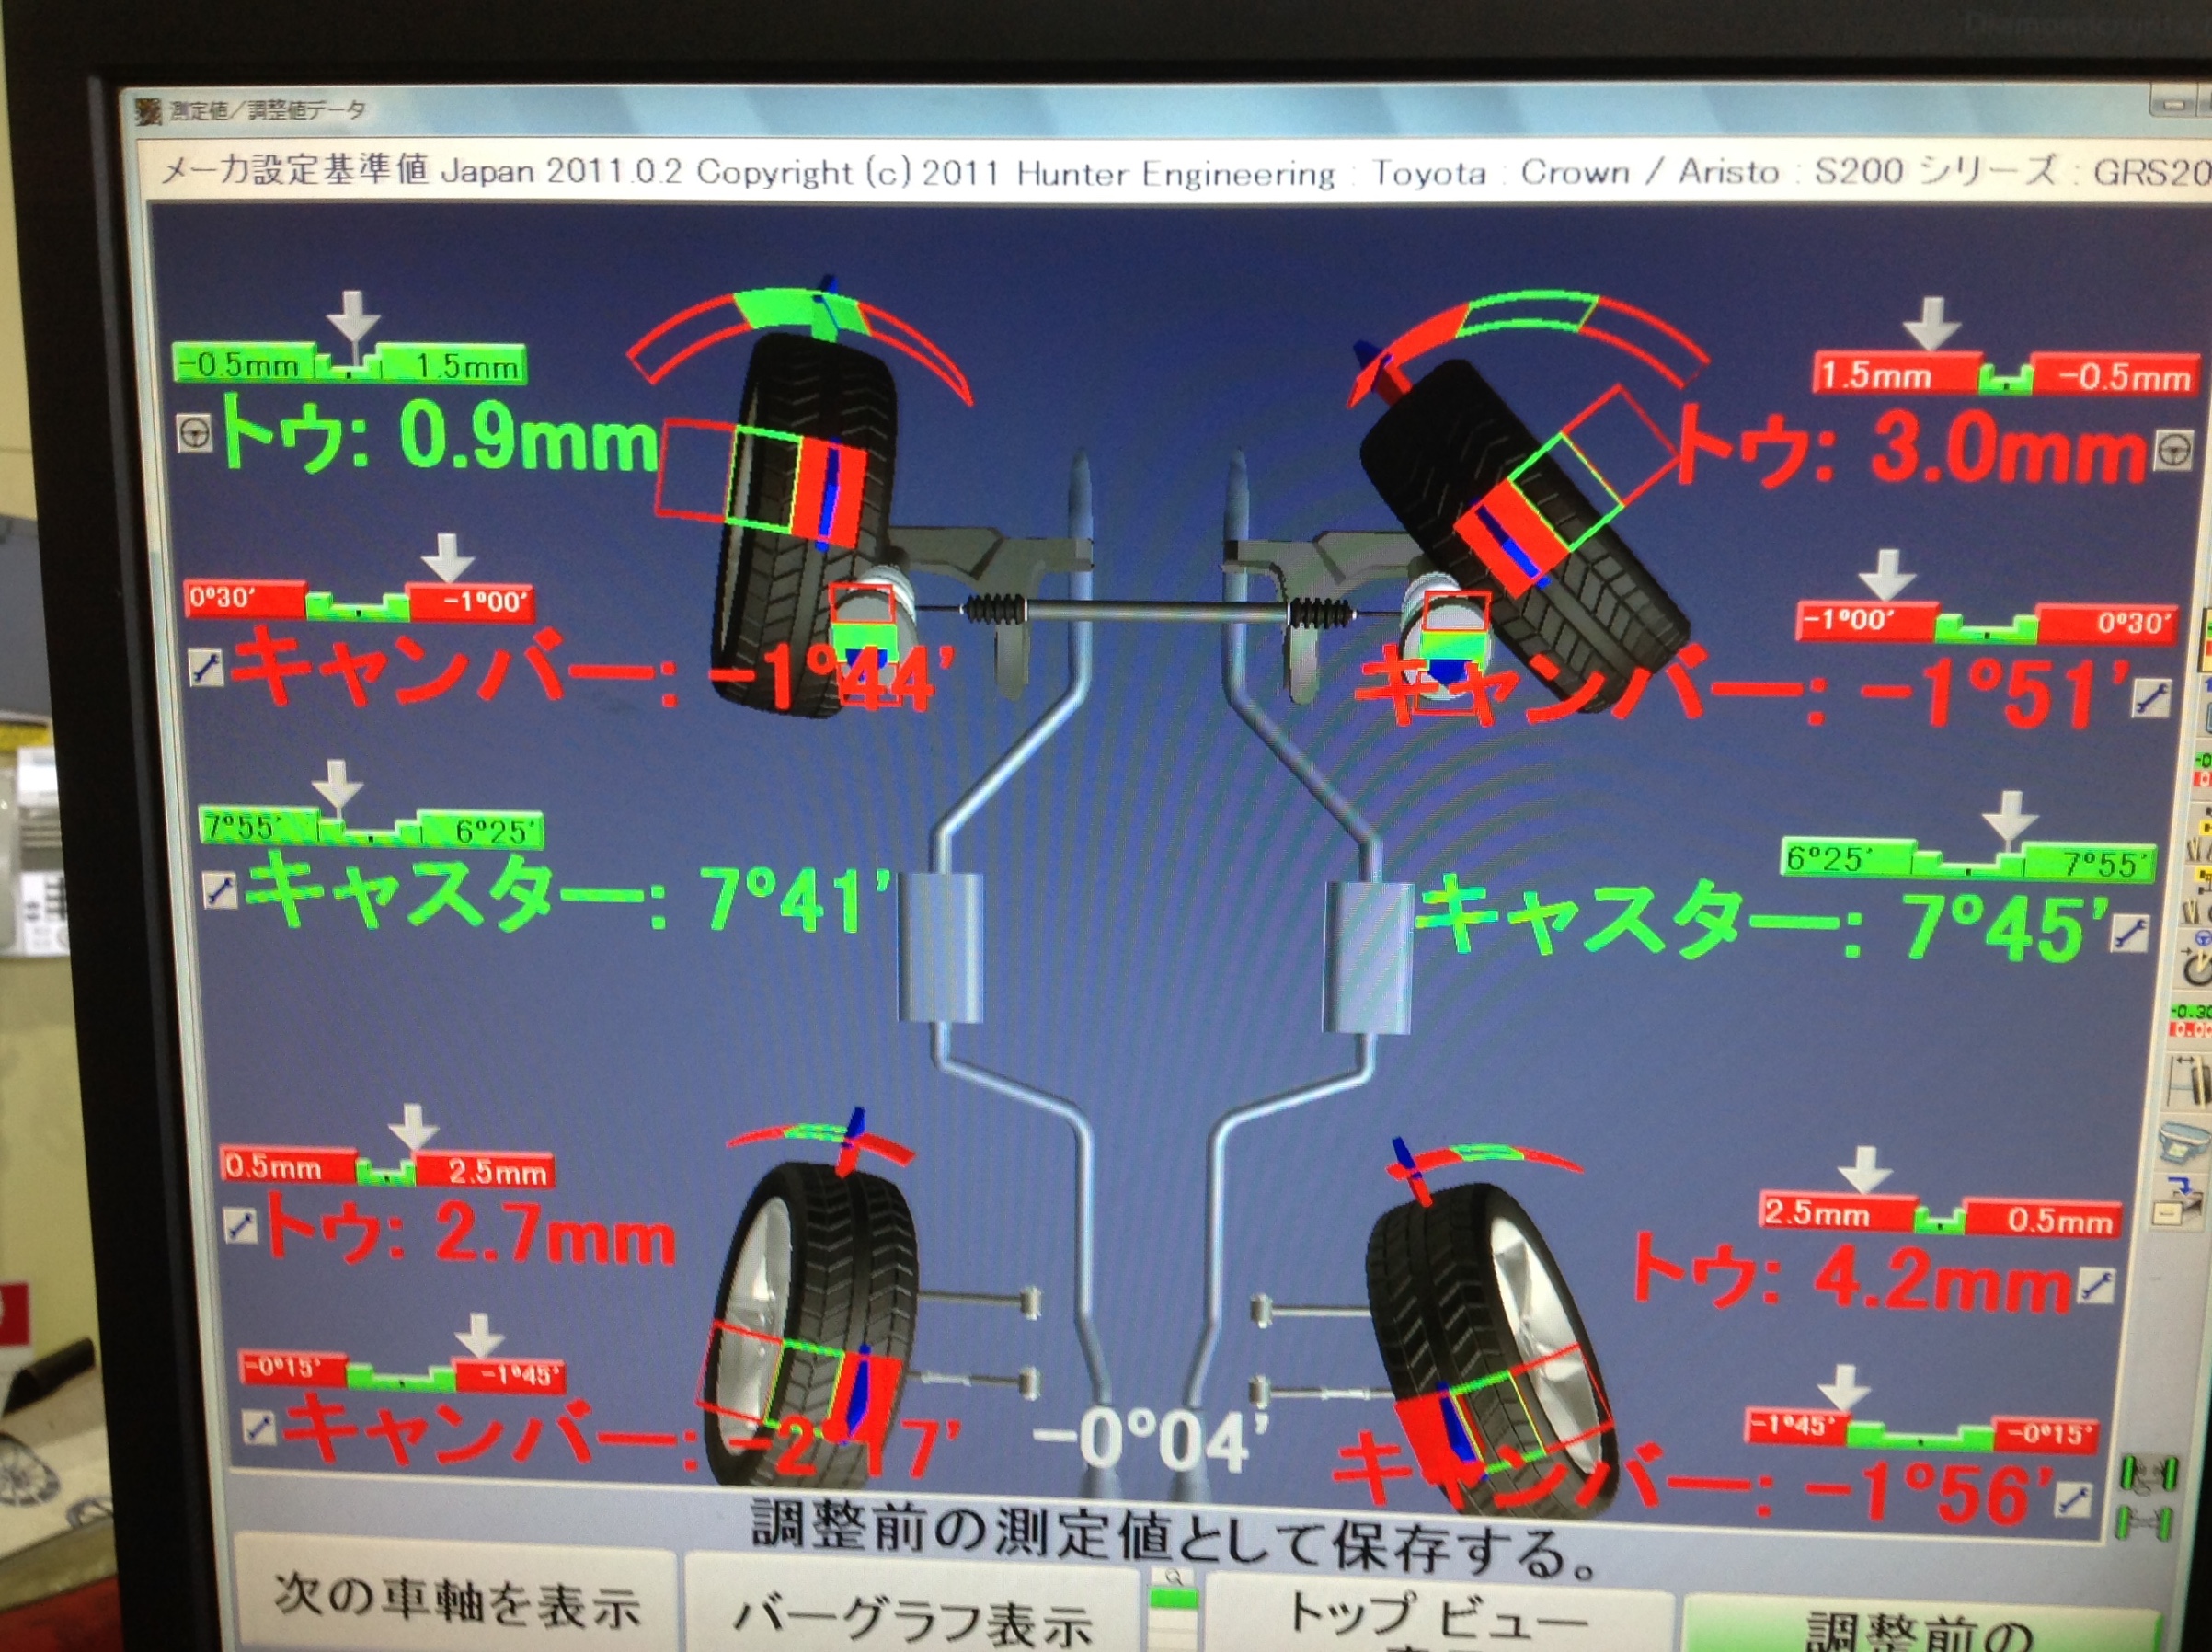This screenshot has height=1652, width=2212.
Task: Click the wrench icon beside right front camber -1°51'
Action: click(x=2150, y=697)
